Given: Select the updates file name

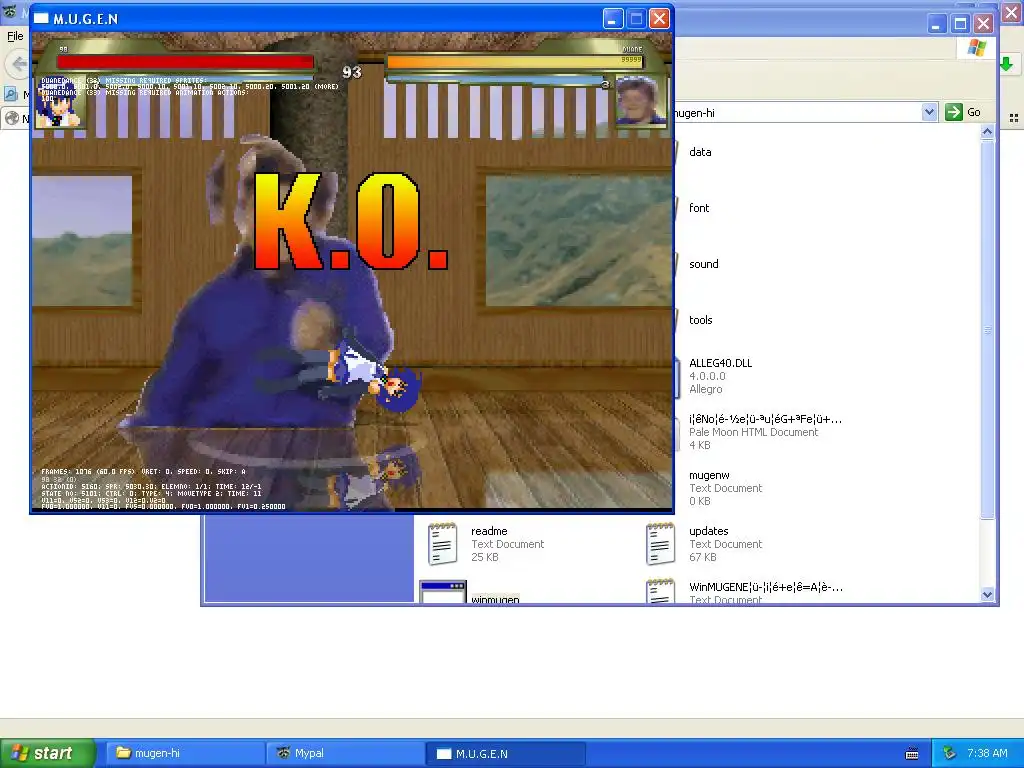Looking at the screenshot, I should (709, 531).
